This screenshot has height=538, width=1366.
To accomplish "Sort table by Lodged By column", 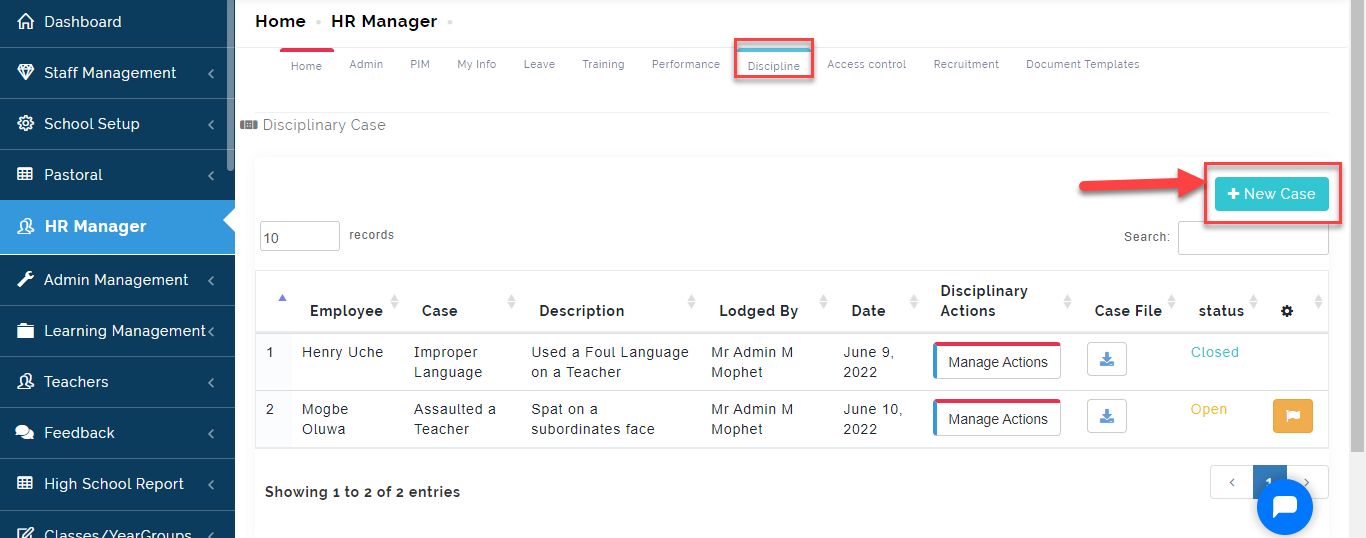I will [823, 301].
